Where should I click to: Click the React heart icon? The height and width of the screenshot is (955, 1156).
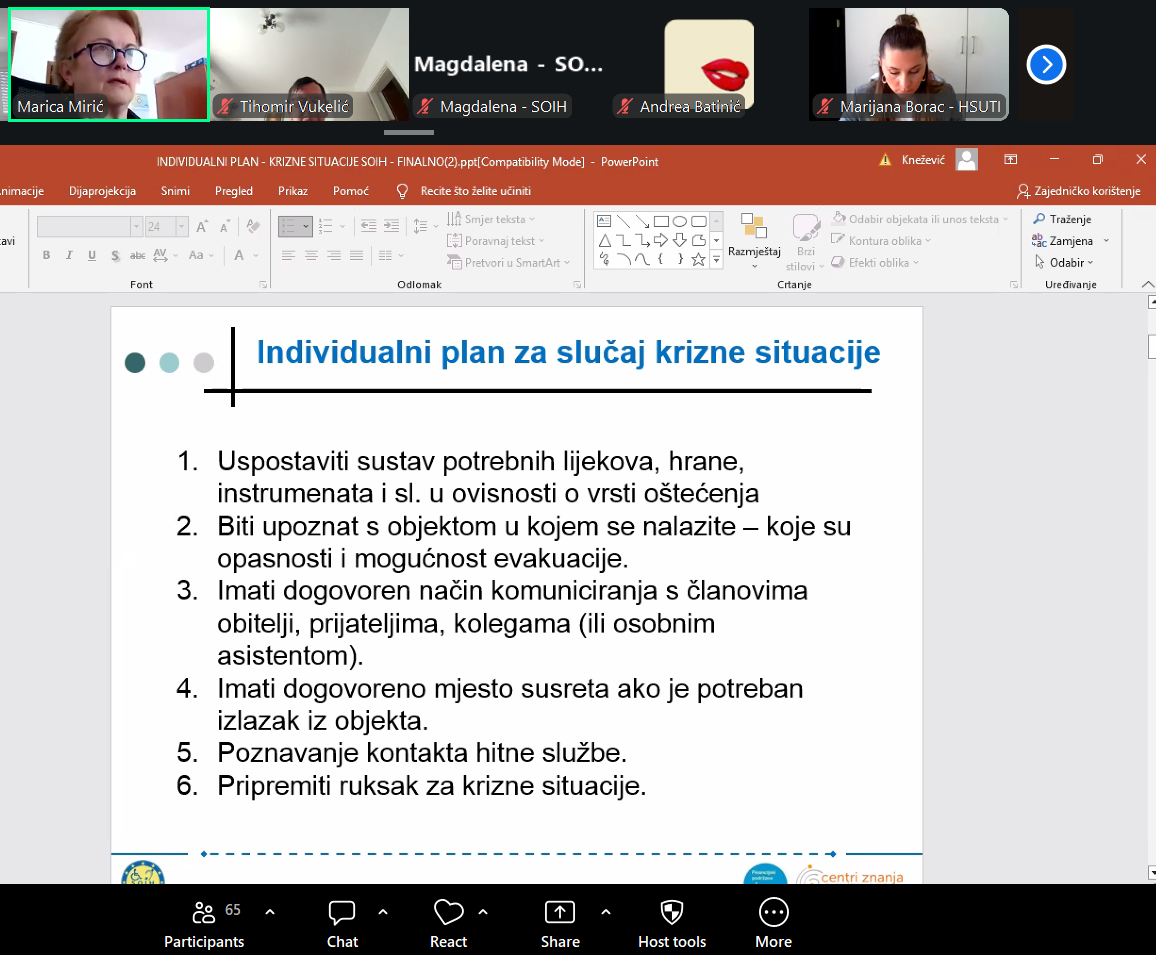coord(448,922)
